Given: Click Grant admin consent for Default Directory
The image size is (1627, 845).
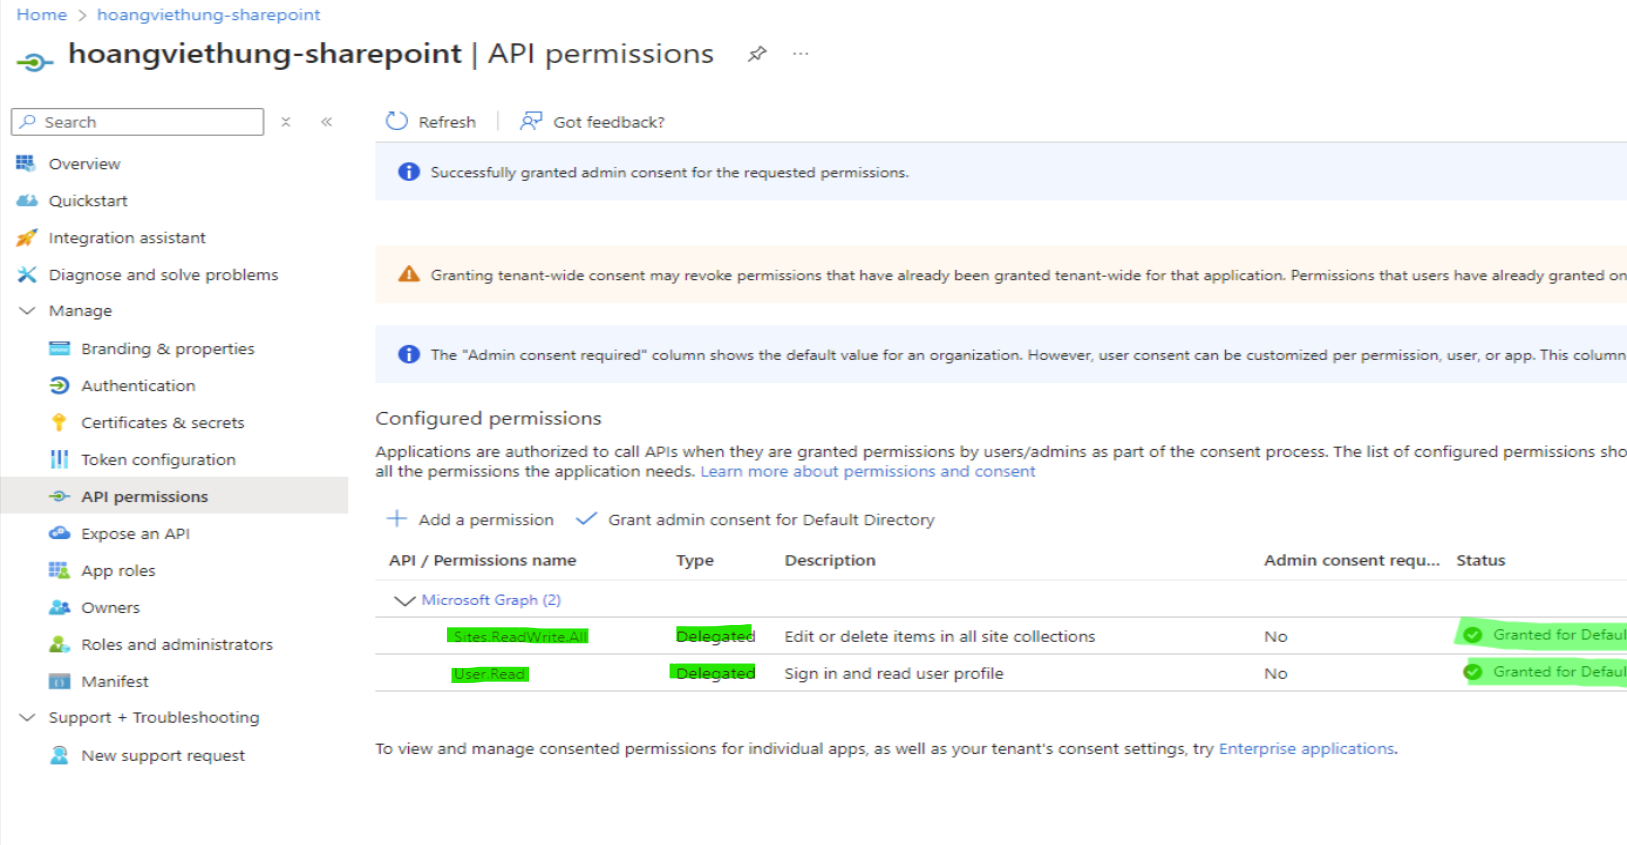Looking at the screenshot, I should (x=771, y=519).
